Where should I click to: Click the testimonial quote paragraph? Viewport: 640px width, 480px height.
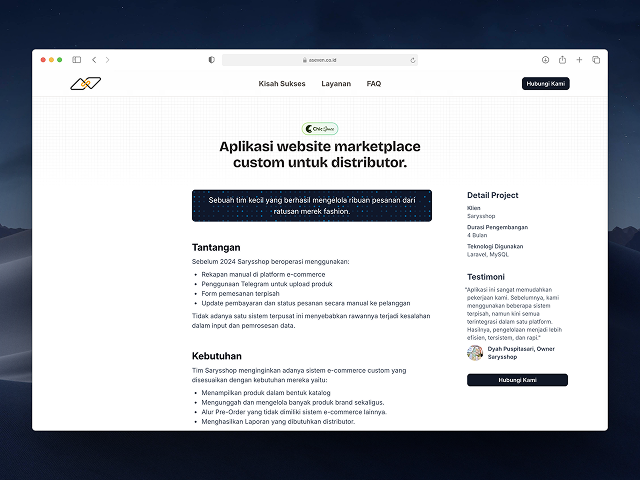point(514,313)
